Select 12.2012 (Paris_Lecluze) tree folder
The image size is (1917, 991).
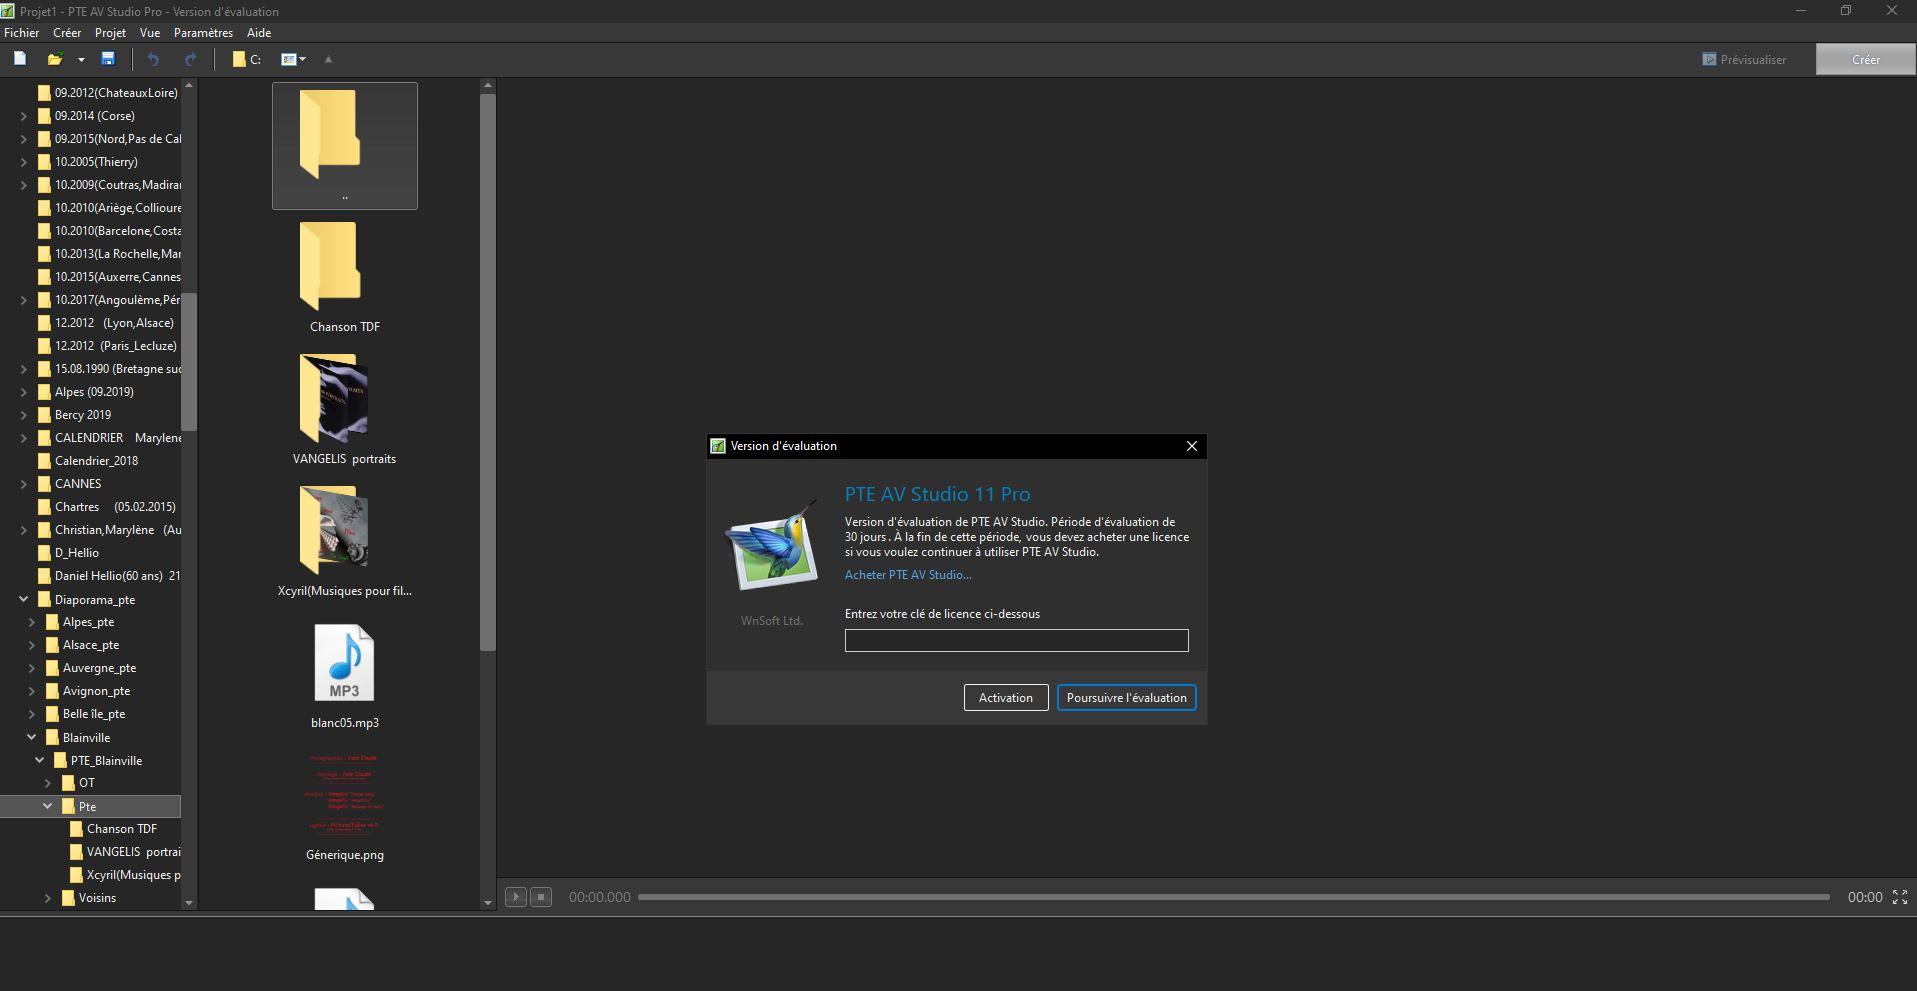pos(107,346)
